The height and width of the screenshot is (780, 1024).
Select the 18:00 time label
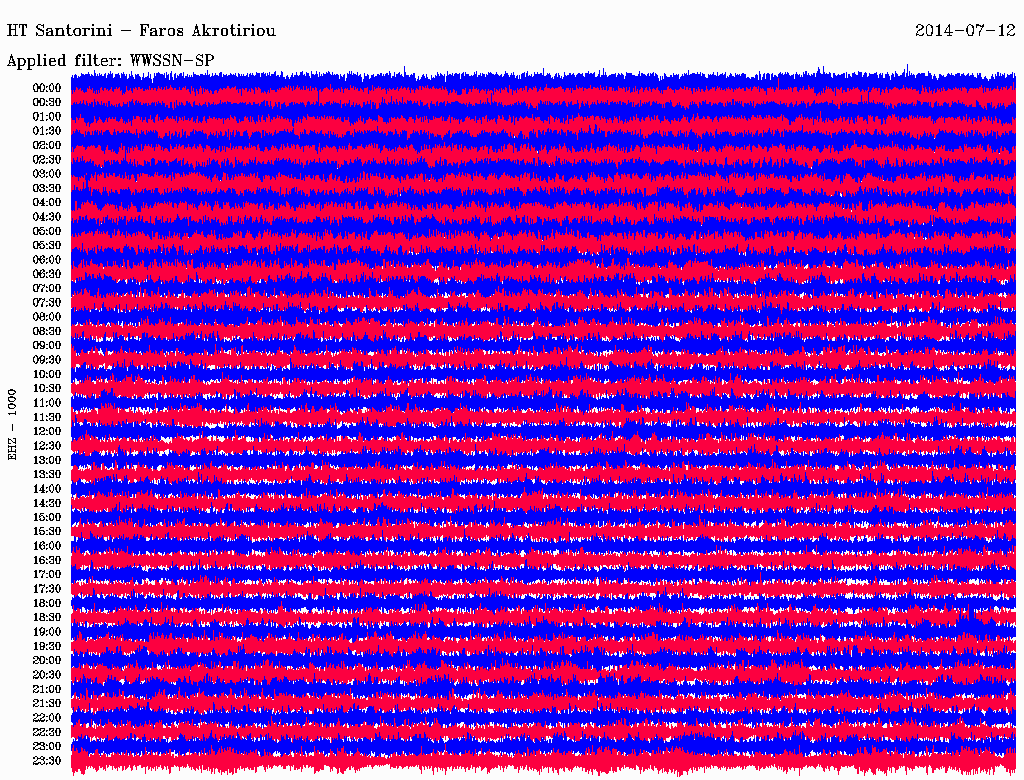(x=47, y=603)
